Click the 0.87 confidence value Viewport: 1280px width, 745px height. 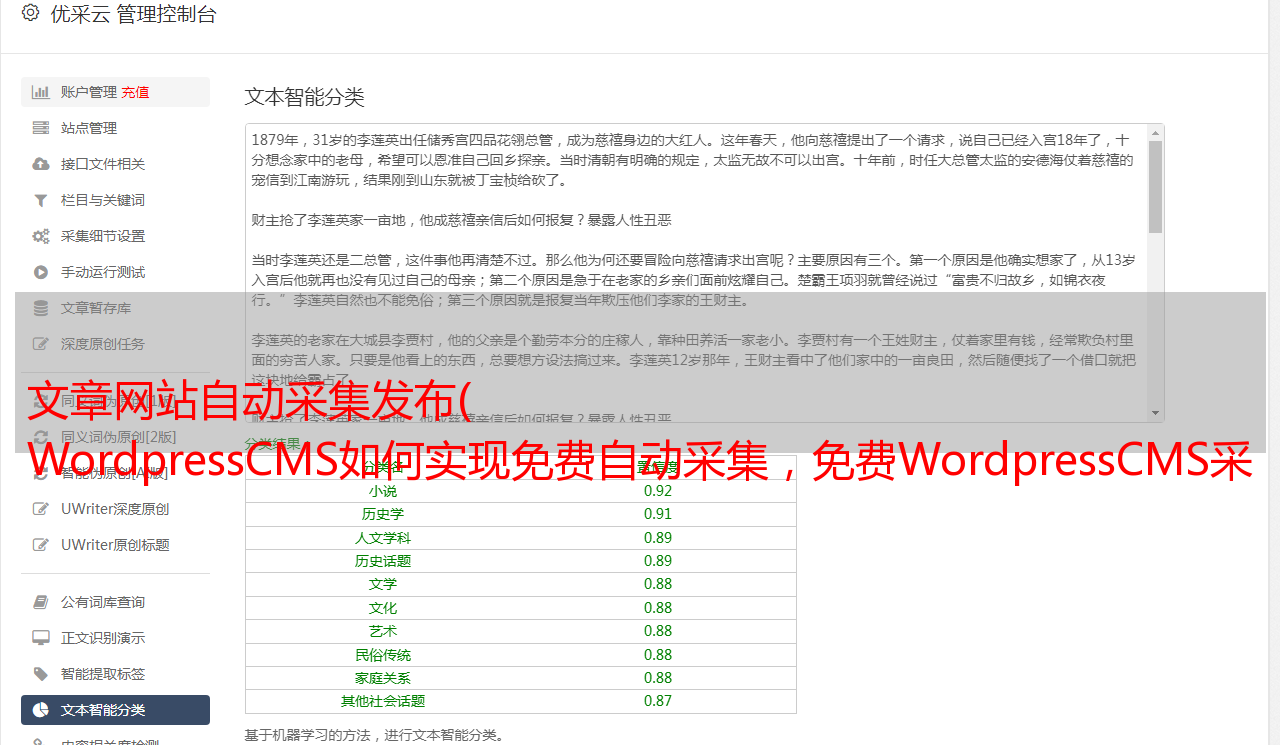point(658,701)
